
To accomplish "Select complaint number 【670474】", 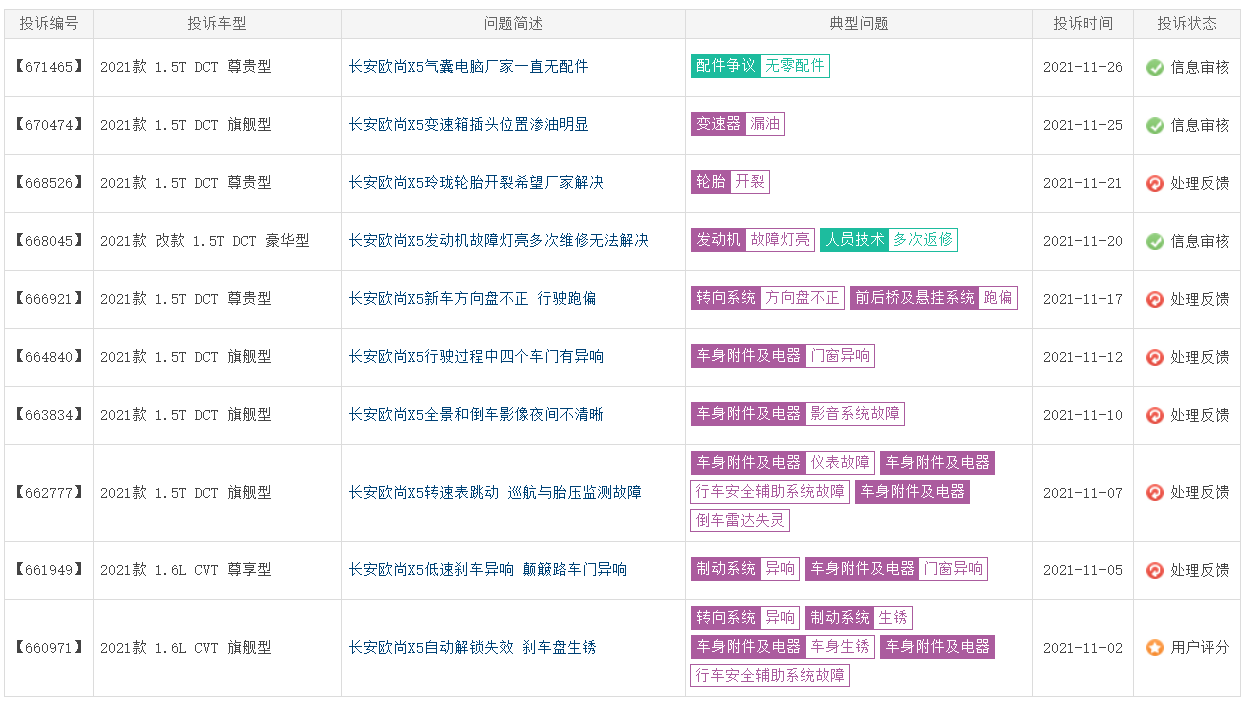I will tap(49, 125).
